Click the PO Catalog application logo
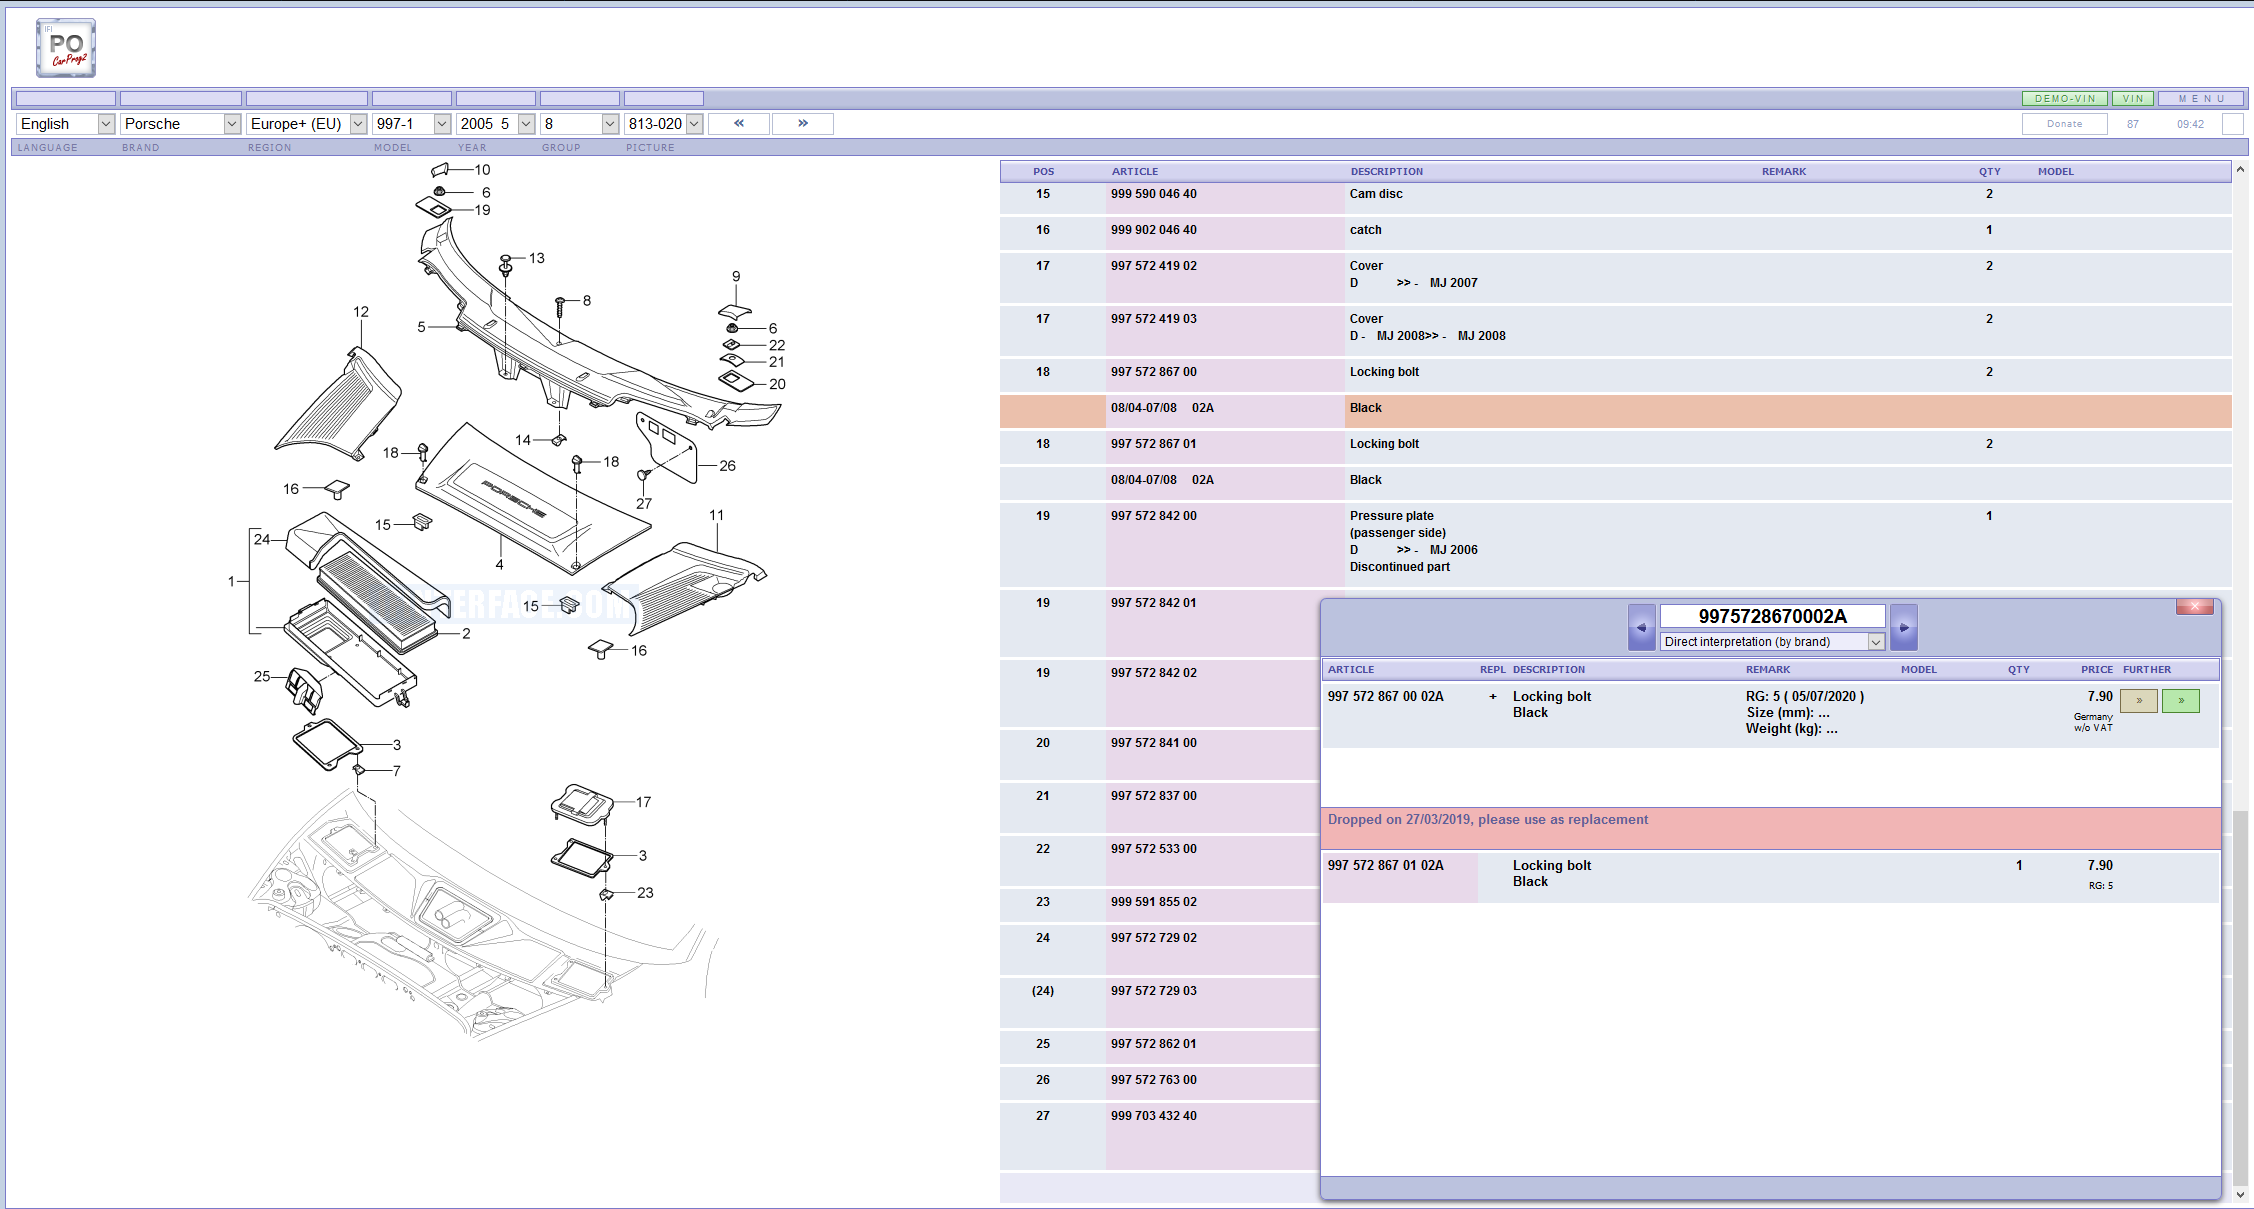 click(x=64, y=45)
